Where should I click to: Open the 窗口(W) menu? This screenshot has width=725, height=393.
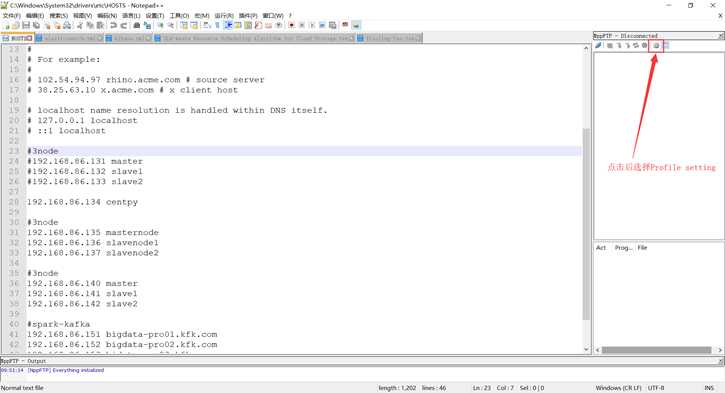coord(273,16)
